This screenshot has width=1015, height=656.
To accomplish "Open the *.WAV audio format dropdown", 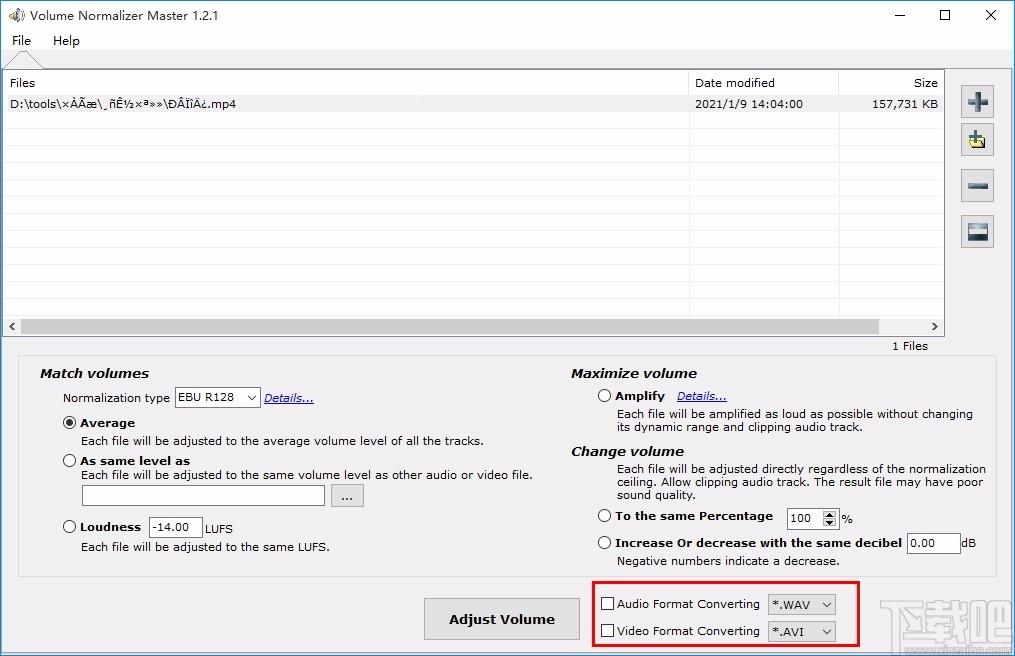I will click(x=801, y=604).
